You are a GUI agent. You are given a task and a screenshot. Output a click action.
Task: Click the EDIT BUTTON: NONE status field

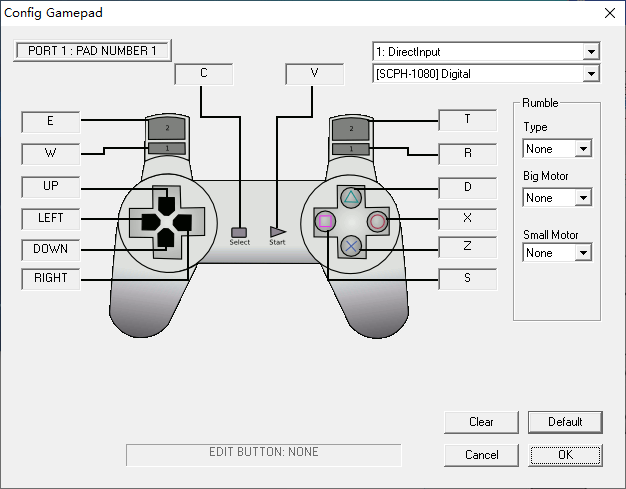(x=263, y=455)
